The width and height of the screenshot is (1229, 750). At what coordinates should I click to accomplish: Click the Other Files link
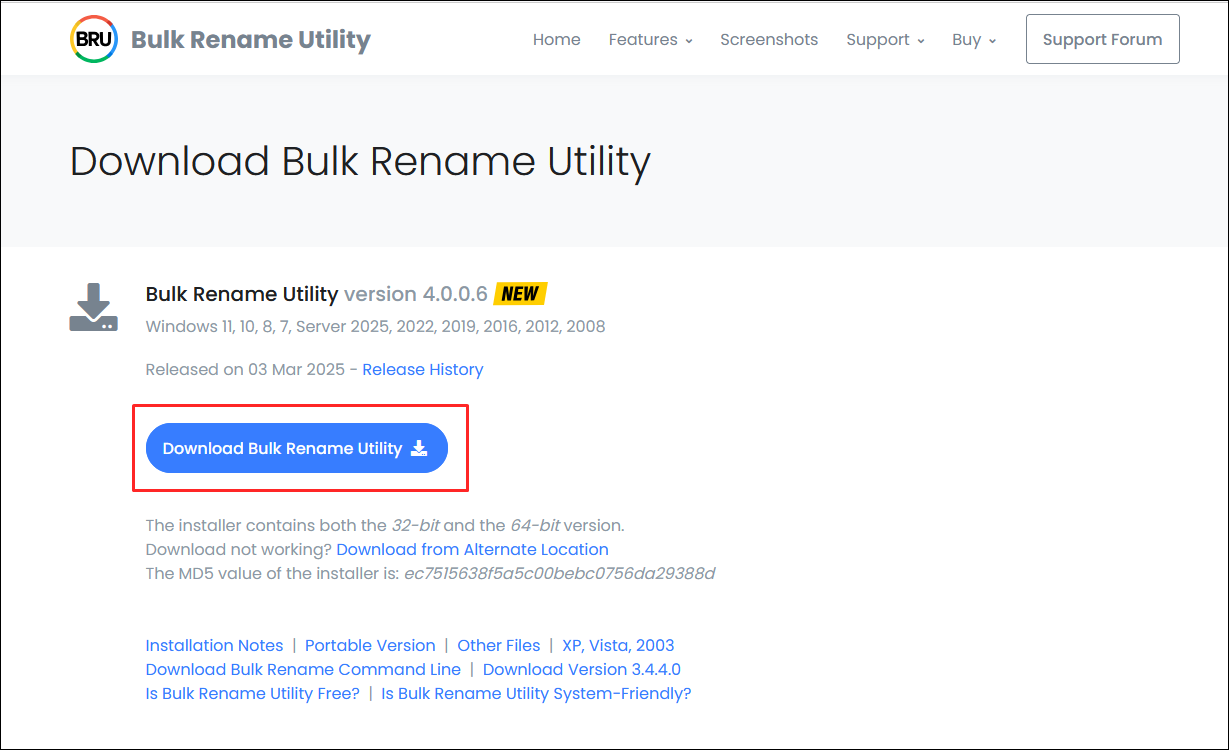click(x=498, y=645)
